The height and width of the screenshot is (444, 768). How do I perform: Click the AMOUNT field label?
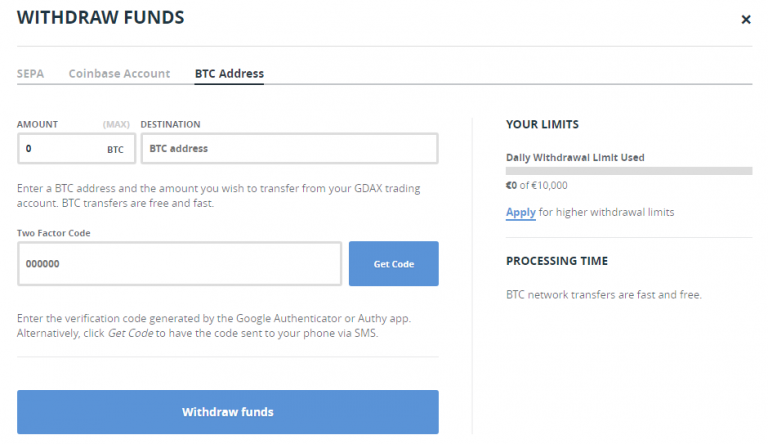tap(37, 124)
